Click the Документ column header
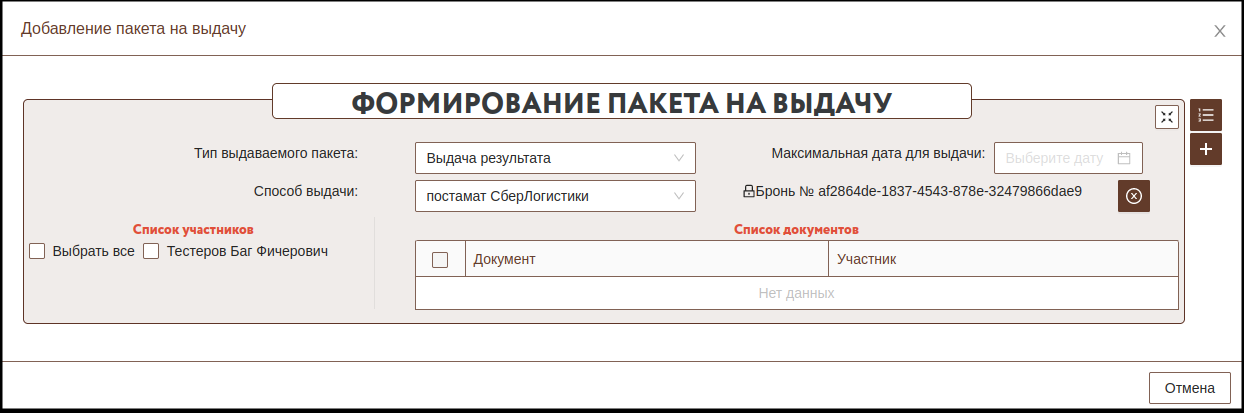The height and width of the screenshot is (413, 1244). click(x=646, y=259)
